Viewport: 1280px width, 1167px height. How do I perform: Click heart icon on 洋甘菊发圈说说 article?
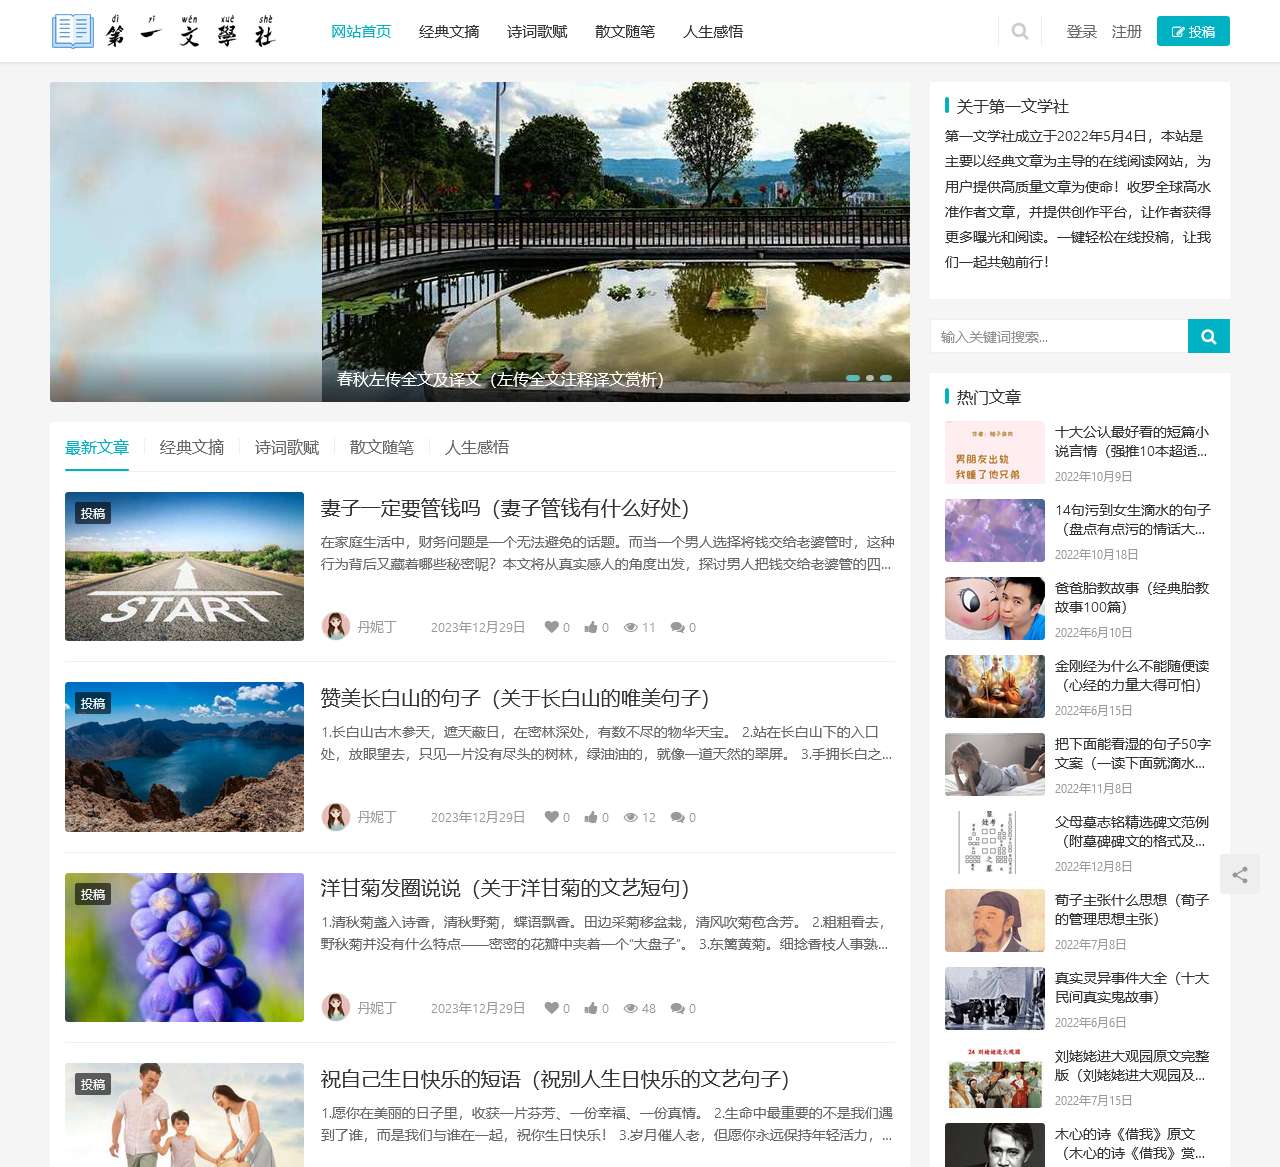pyautogui.click(x=551, y=1008)
